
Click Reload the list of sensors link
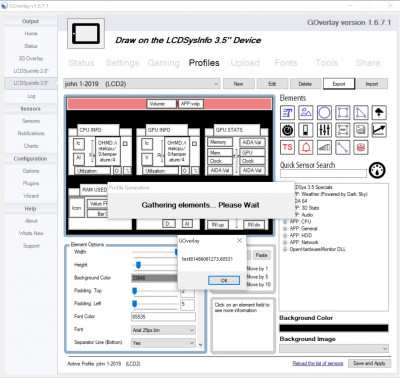pyautogui.click(x=318, y=363)
